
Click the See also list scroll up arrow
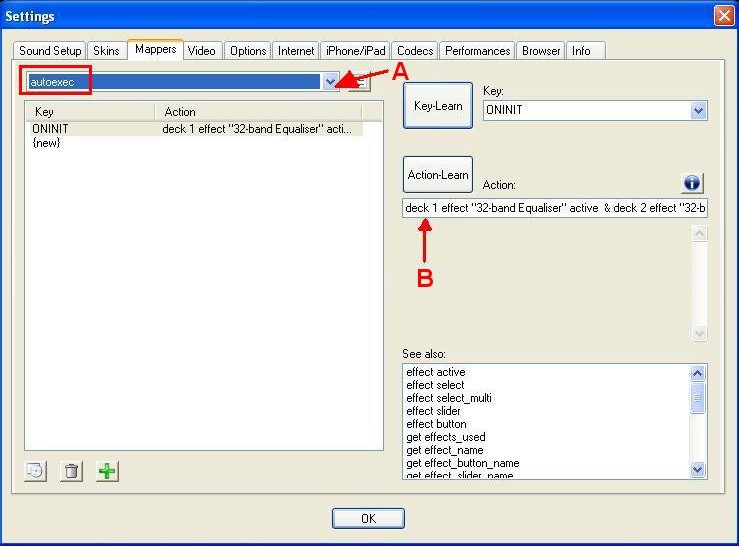pos(698,373)
